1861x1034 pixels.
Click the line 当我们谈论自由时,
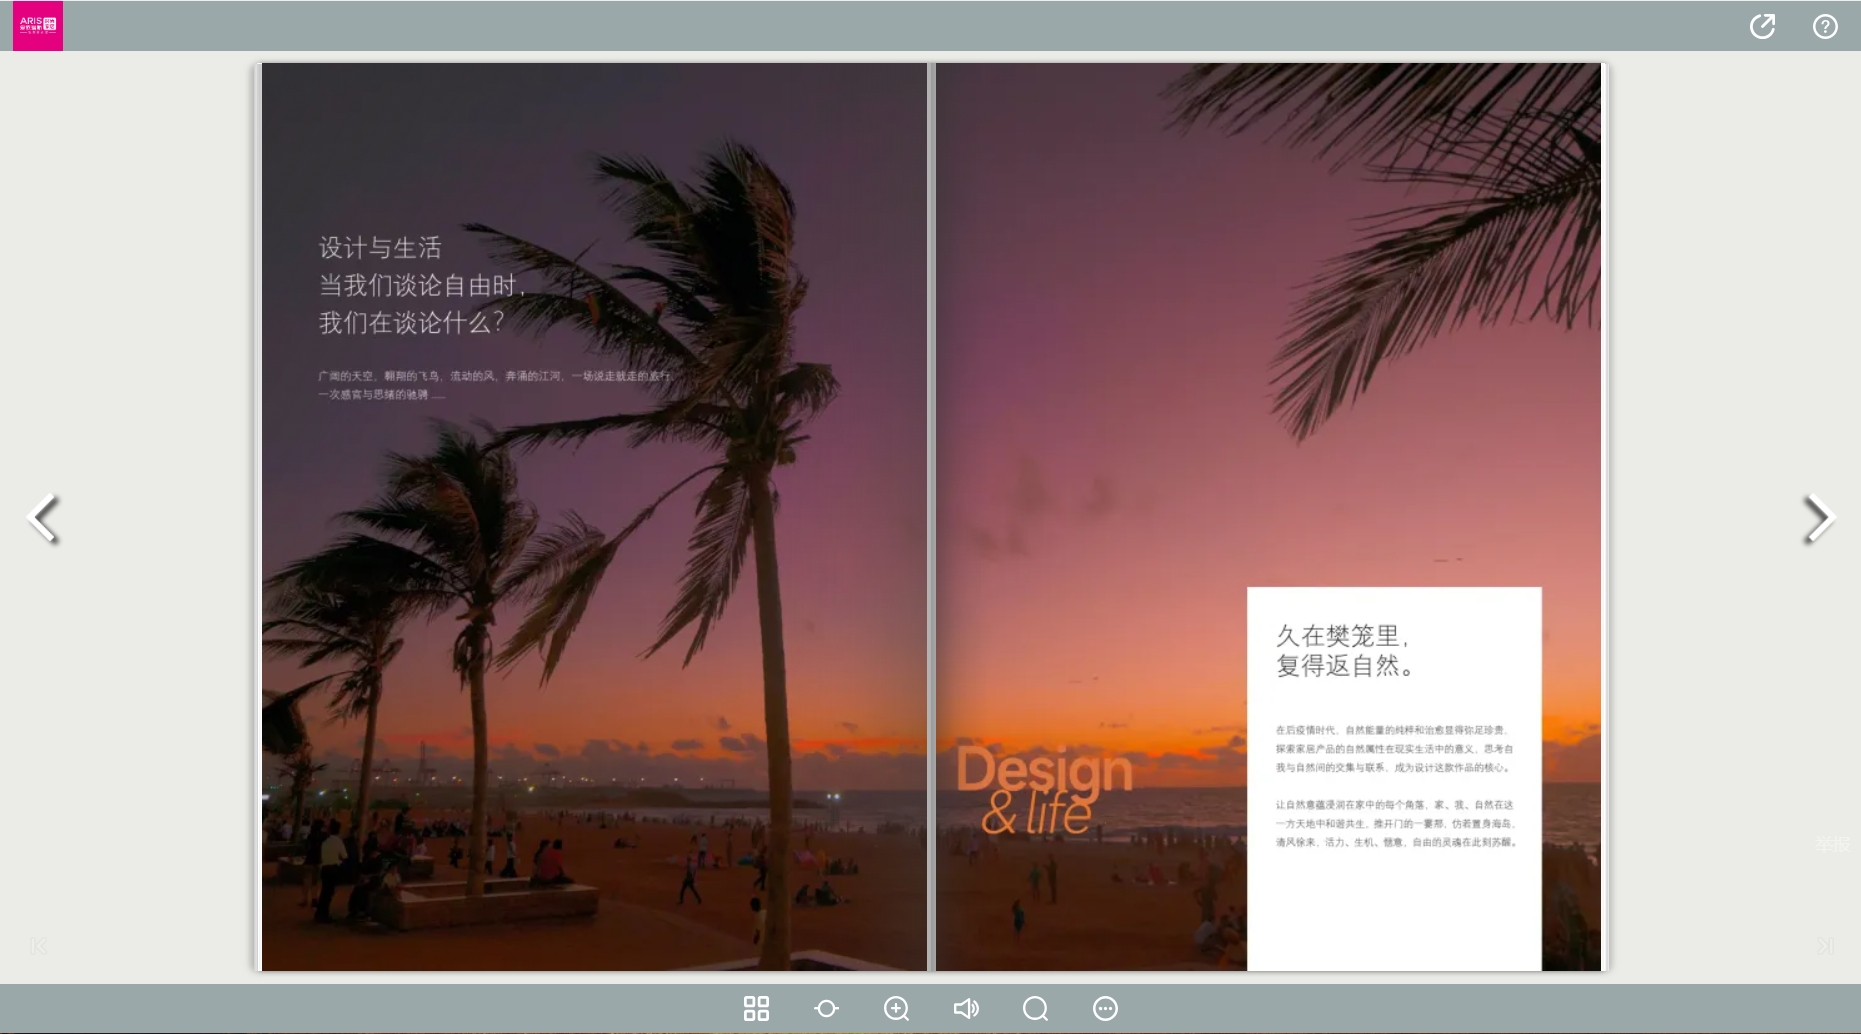(421, 286)
